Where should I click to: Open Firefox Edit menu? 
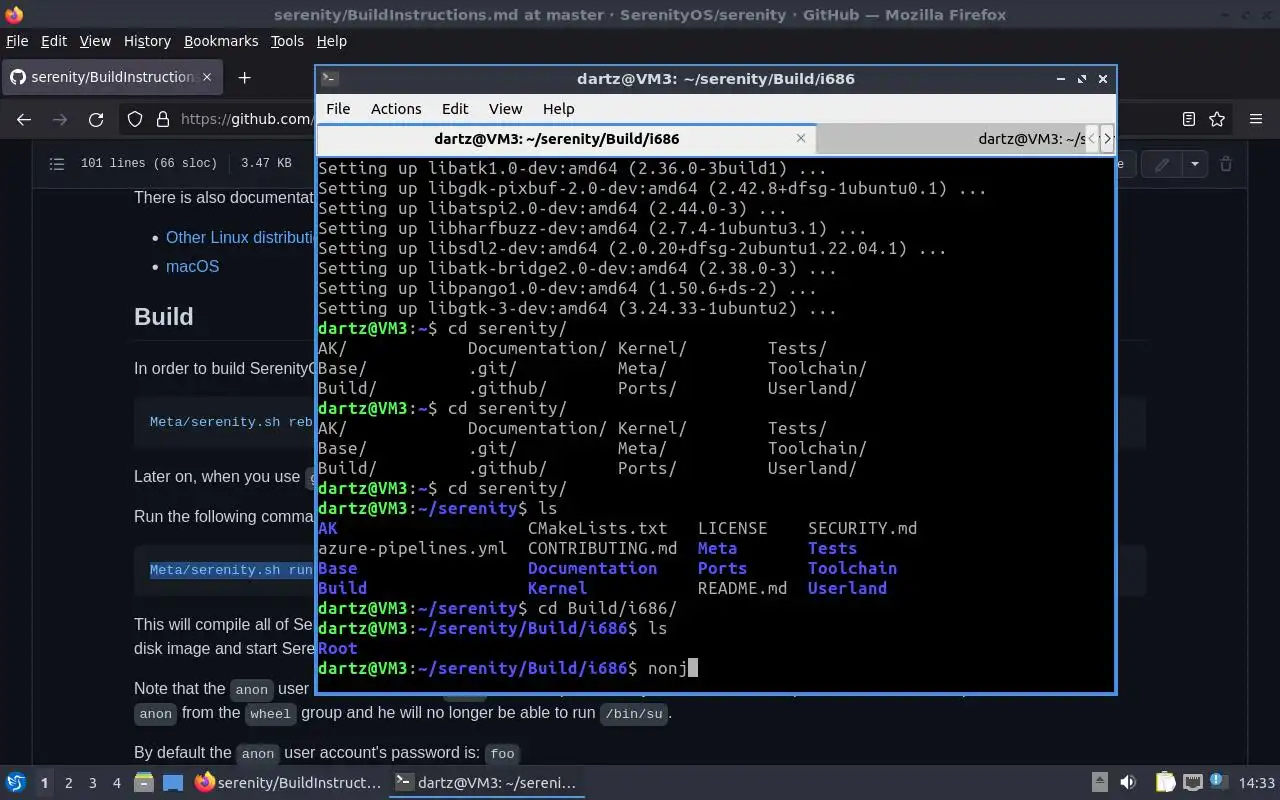click(x=54, y=41)
